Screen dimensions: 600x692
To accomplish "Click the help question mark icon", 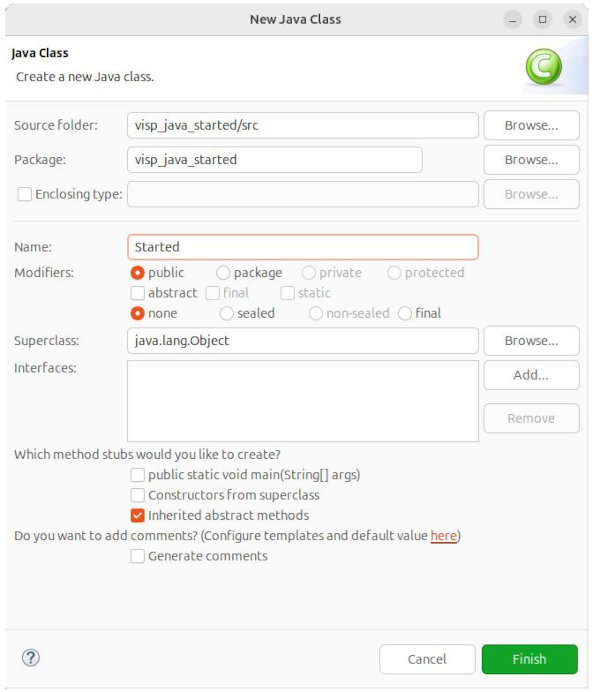I will (x=31, y=657).
